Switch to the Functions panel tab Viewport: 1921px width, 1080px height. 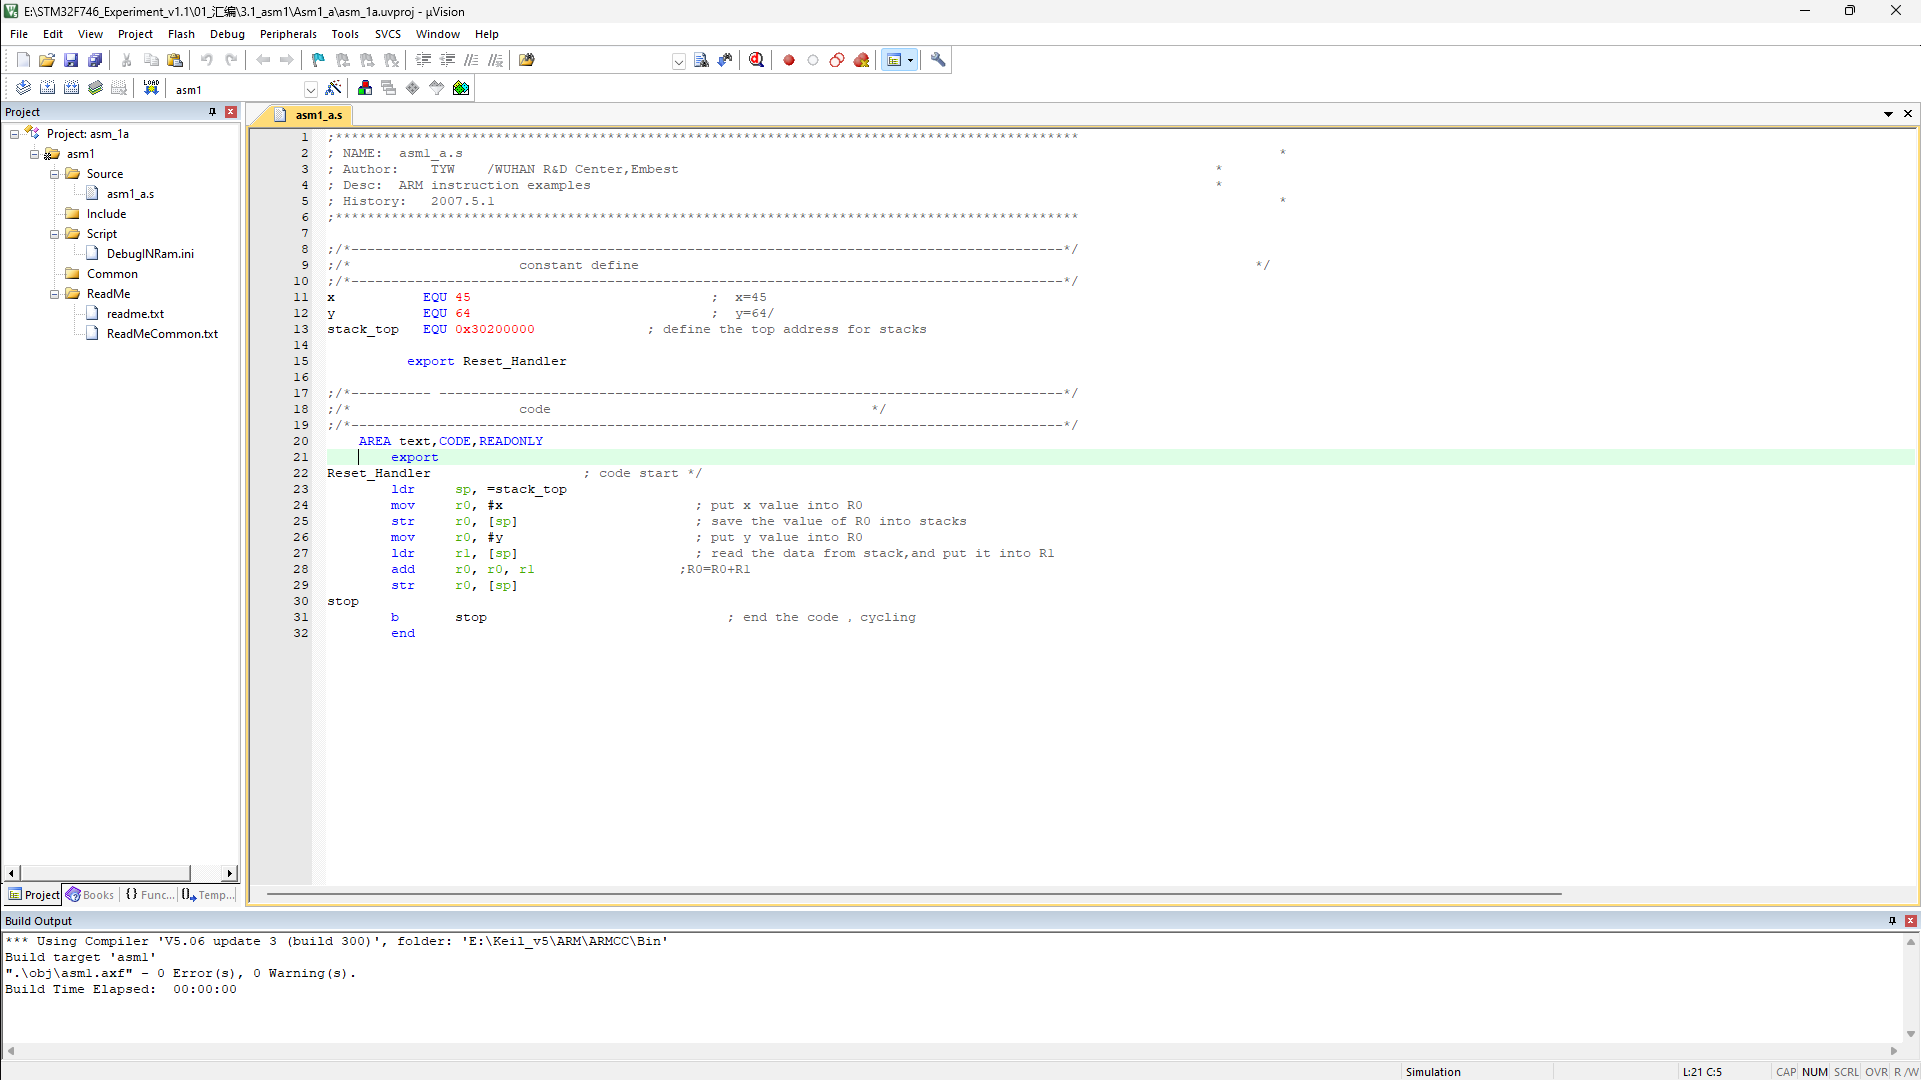coord(148,895)
